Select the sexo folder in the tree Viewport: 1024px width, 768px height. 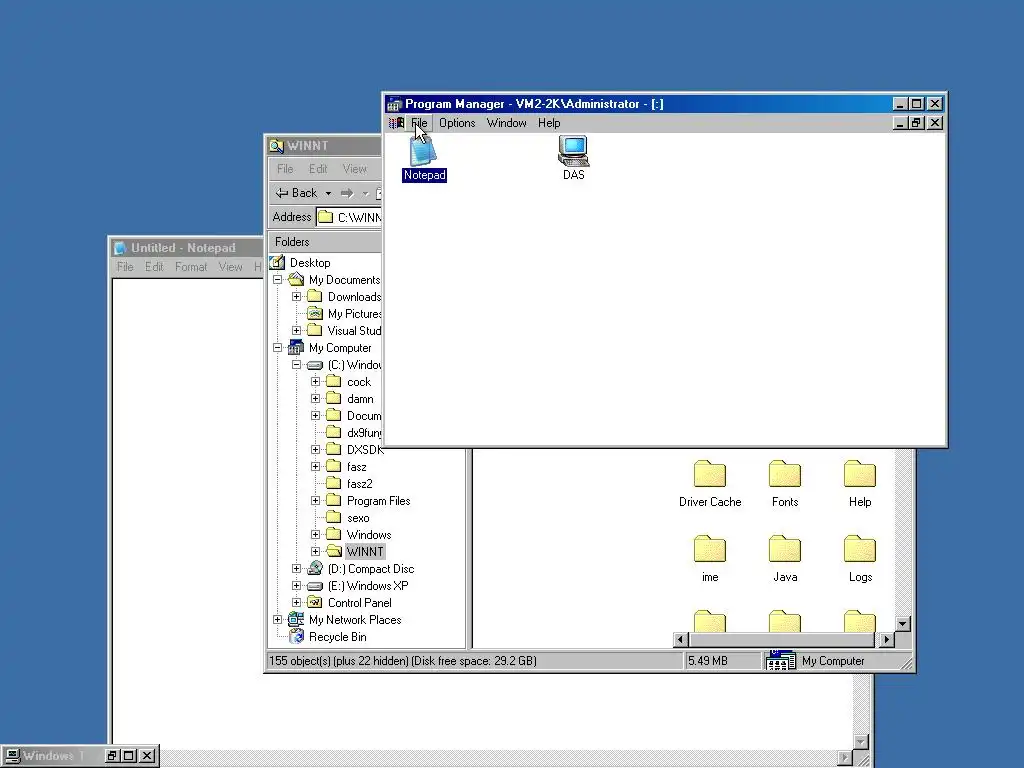[358, 517]
